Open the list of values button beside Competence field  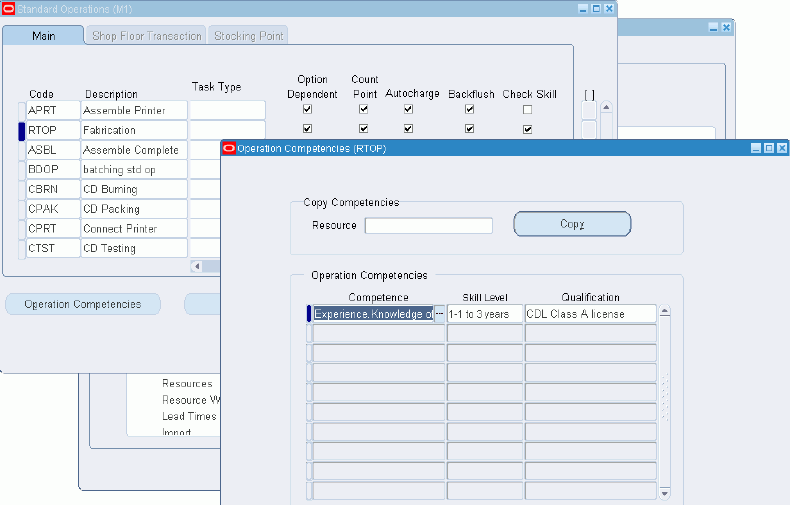pyautogui.click(x=439, y=313)
